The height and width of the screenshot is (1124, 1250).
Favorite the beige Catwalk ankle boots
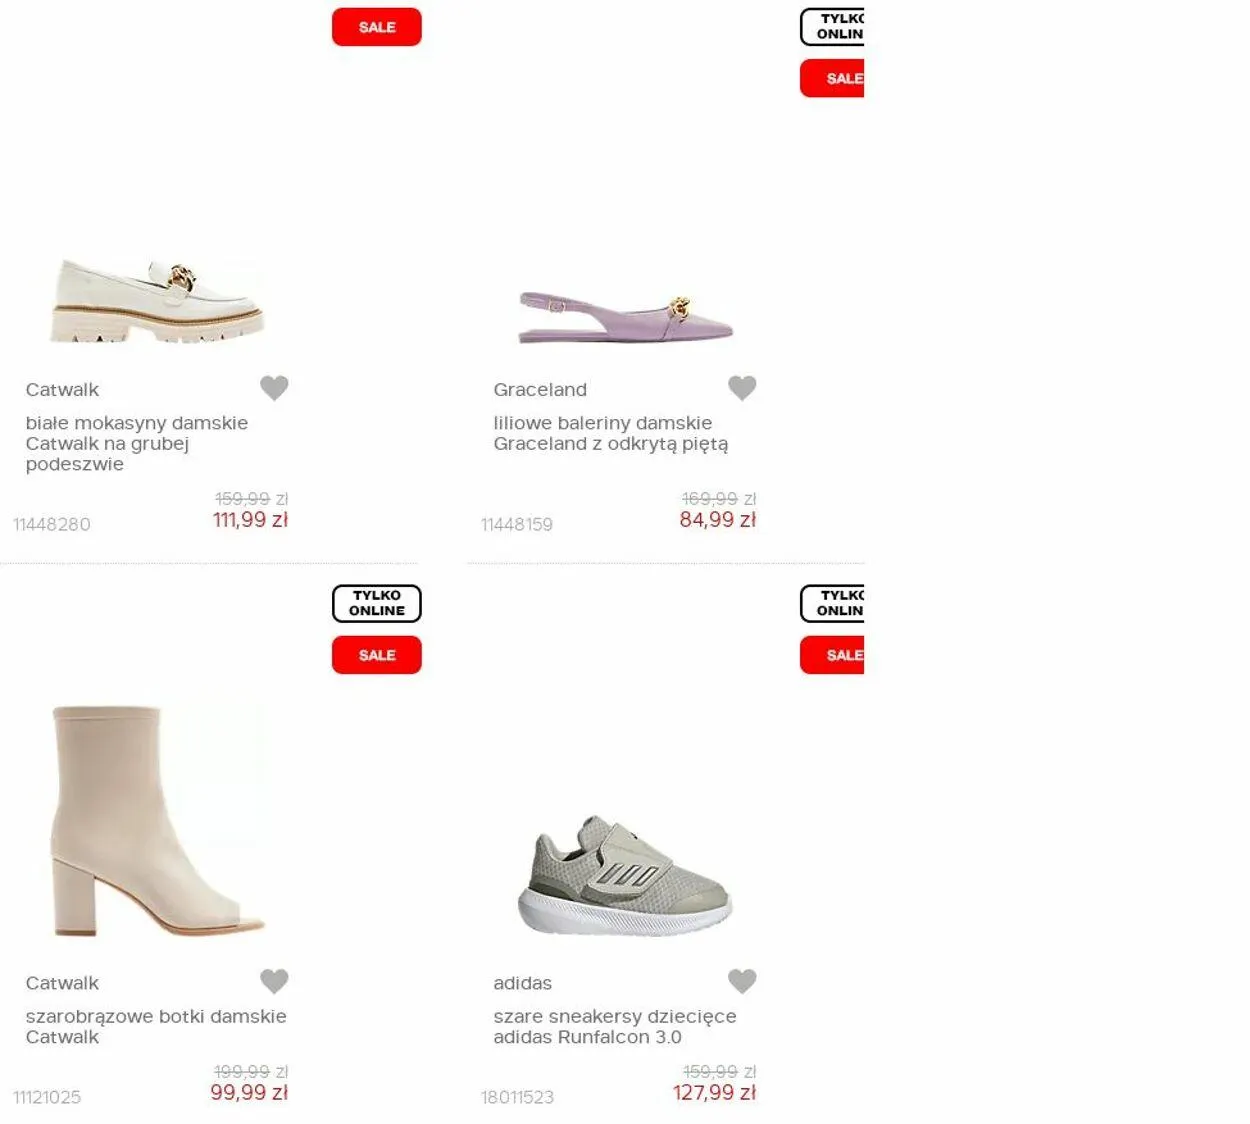(x=274, y=981)
